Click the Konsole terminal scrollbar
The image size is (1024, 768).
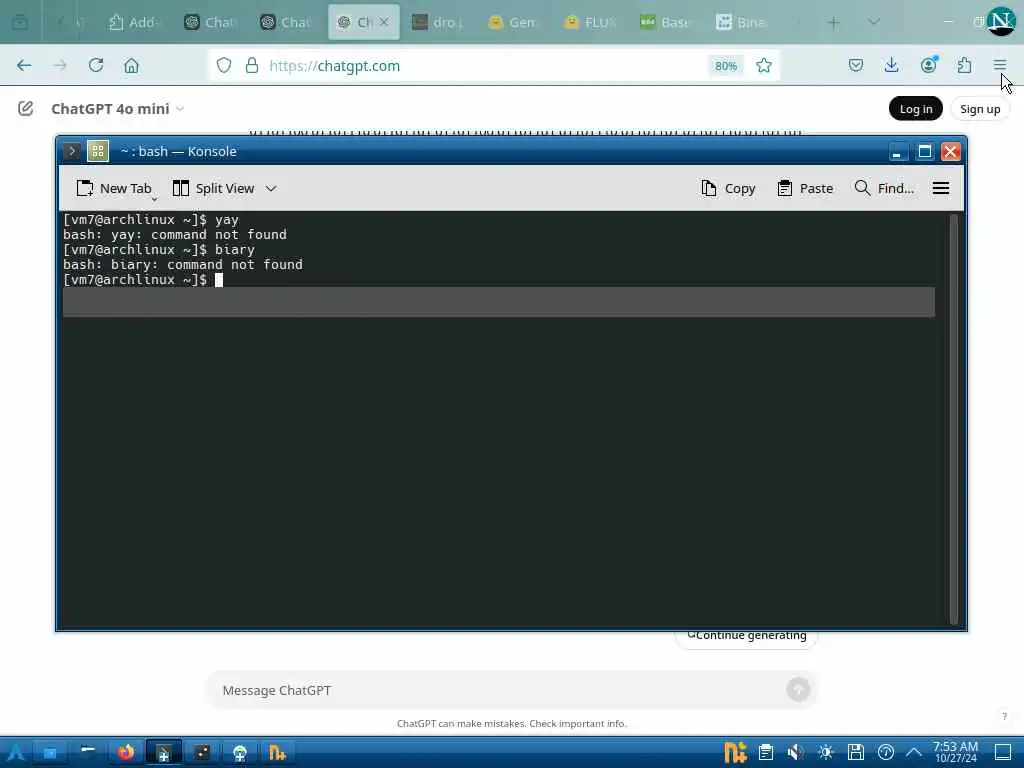point(953,418)
